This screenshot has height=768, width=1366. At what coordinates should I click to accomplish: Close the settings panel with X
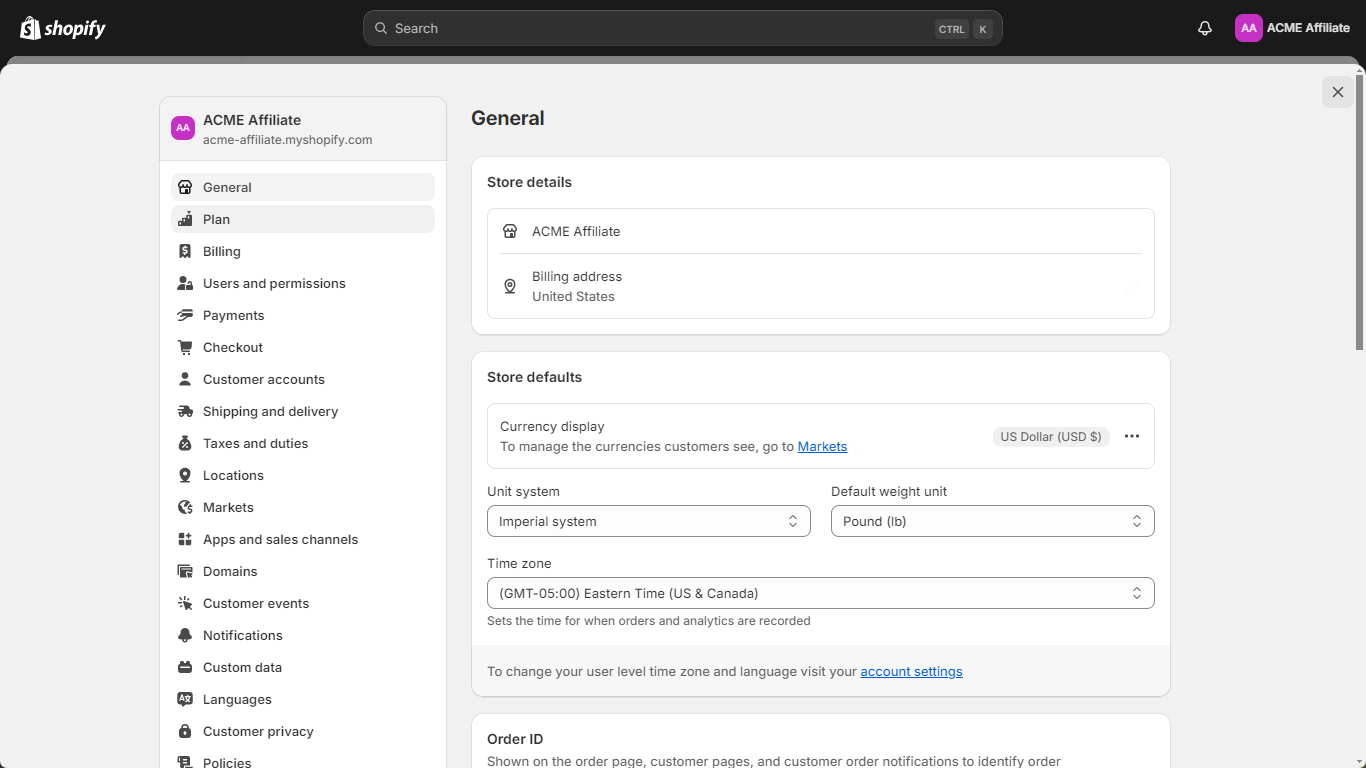1338,92
